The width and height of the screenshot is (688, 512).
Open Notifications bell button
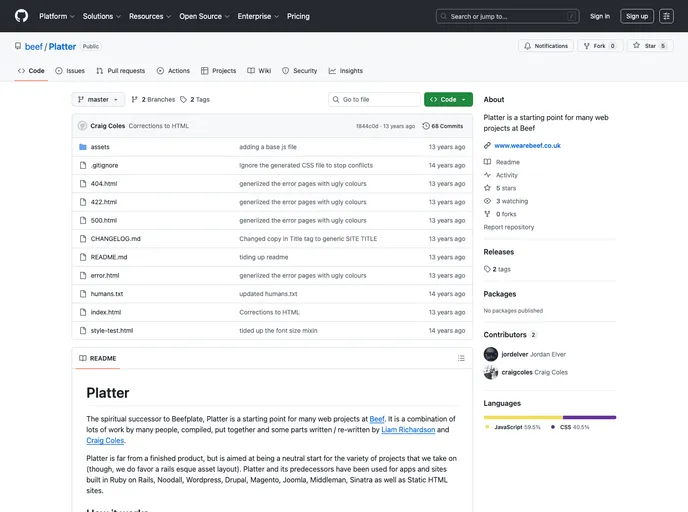(x=545, y=46)
